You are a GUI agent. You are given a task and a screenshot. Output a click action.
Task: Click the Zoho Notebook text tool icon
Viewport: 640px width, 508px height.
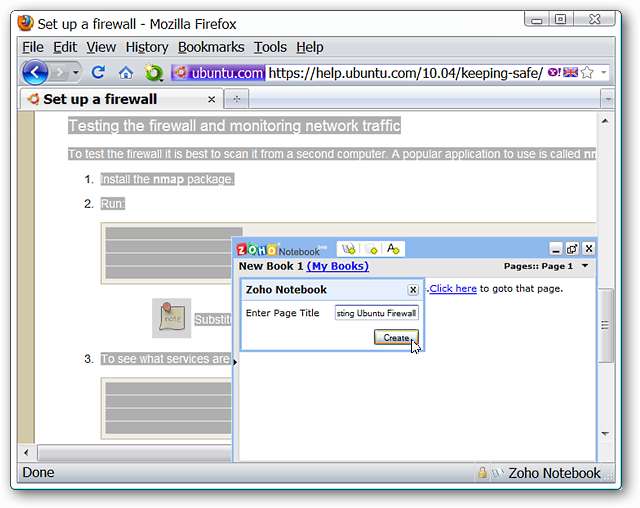click(393, 248)
